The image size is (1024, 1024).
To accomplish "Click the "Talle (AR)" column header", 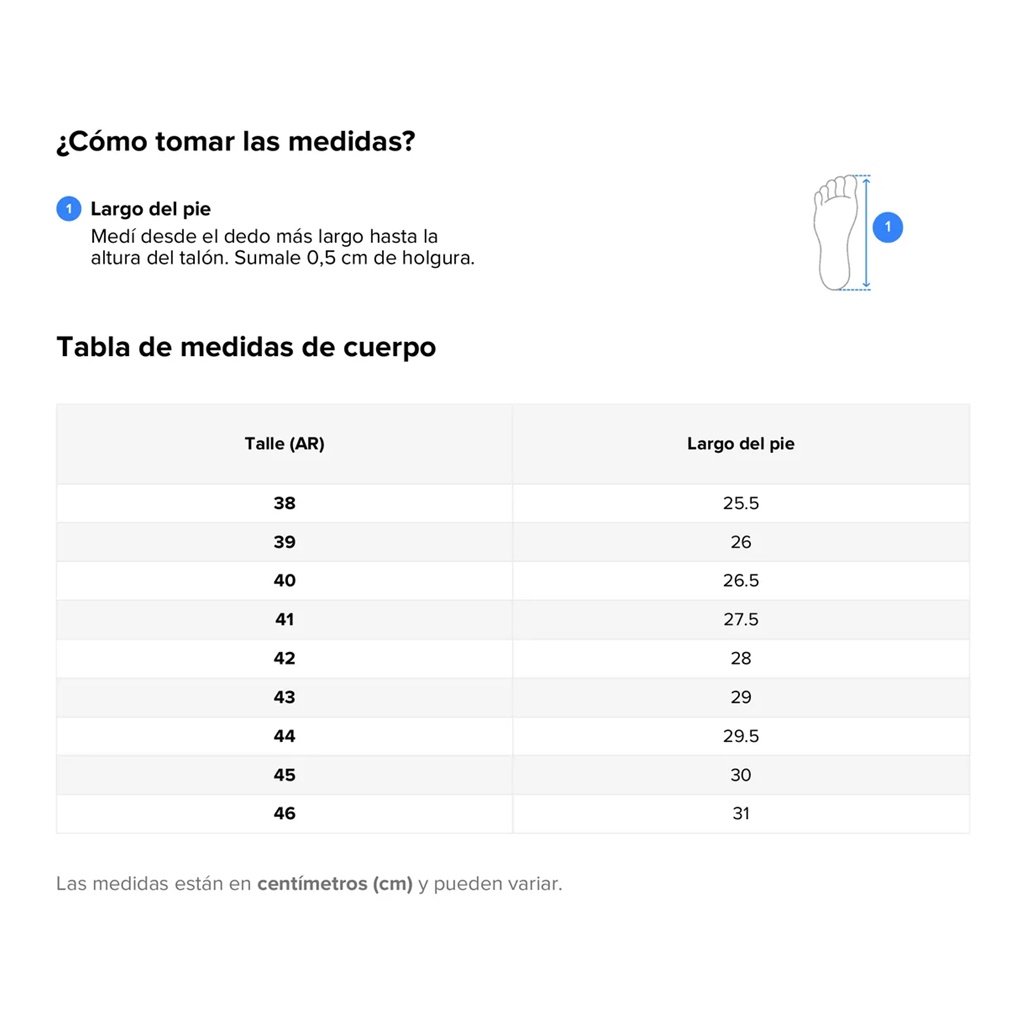I will click(x=285, y=444).
